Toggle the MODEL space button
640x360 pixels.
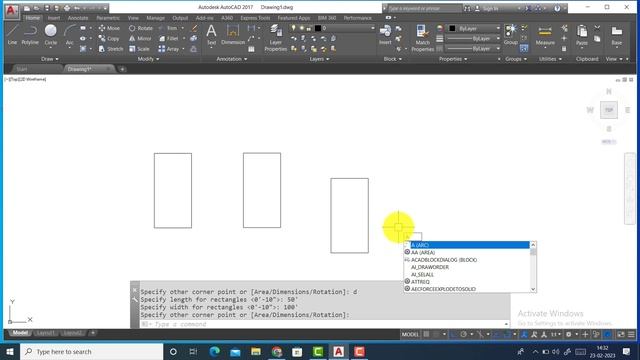(x=410, y=334)
